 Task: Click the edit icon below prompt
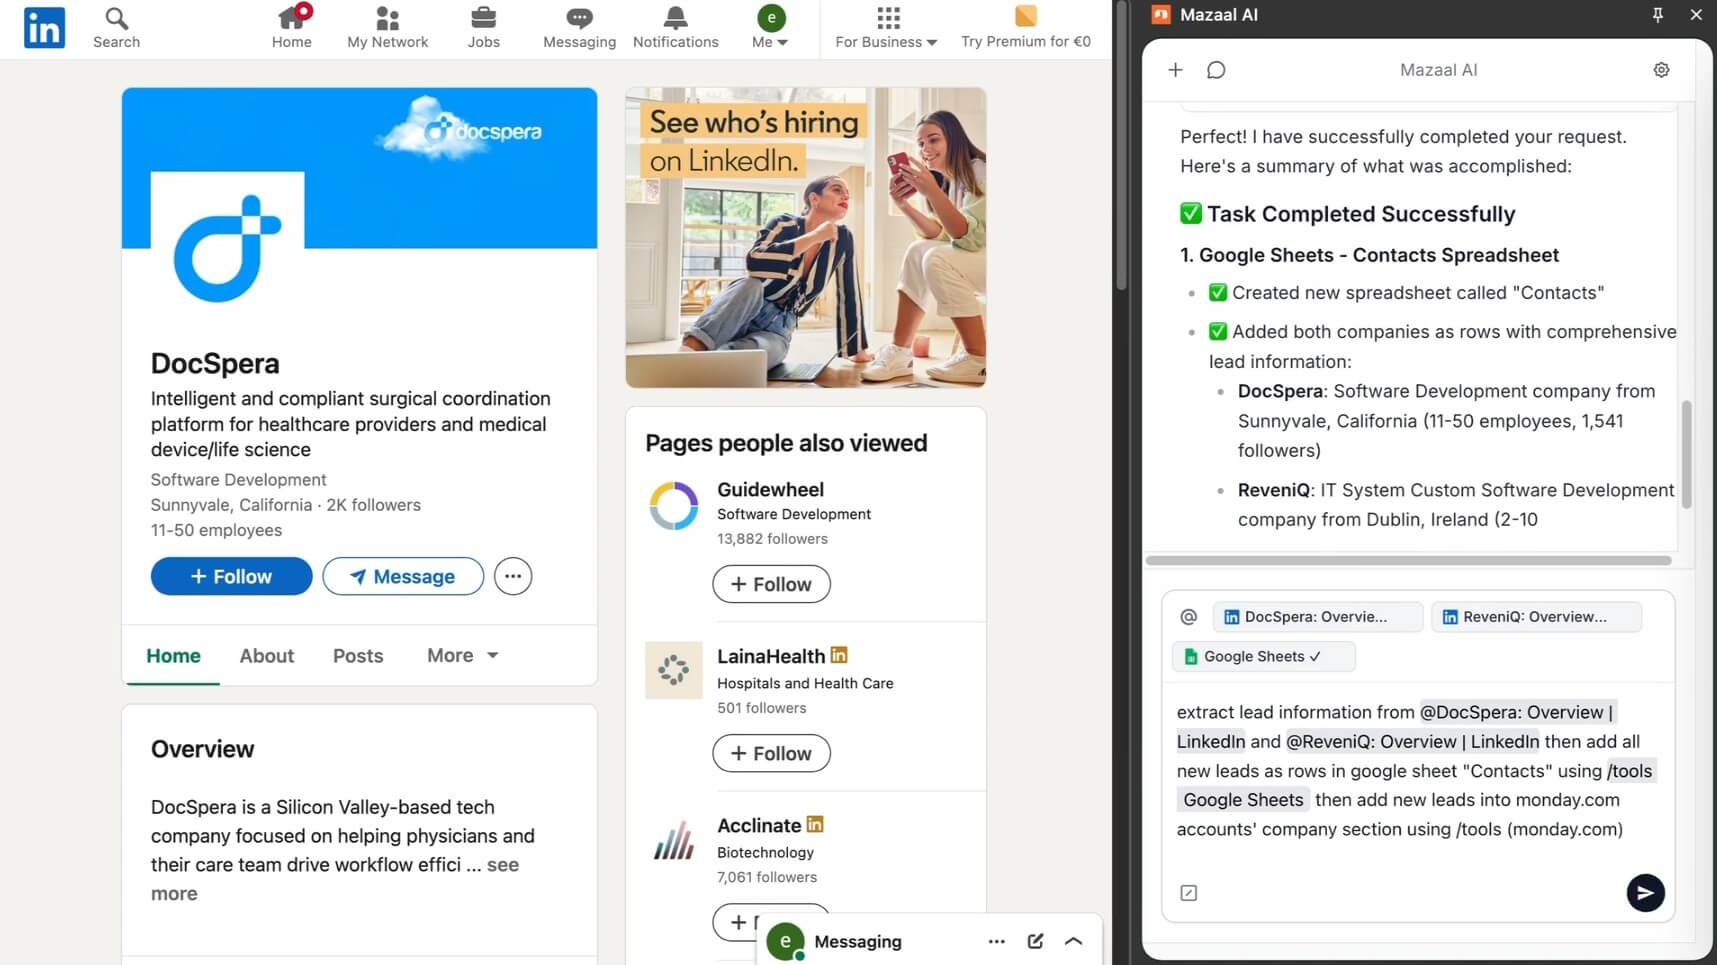[1188, 893]
